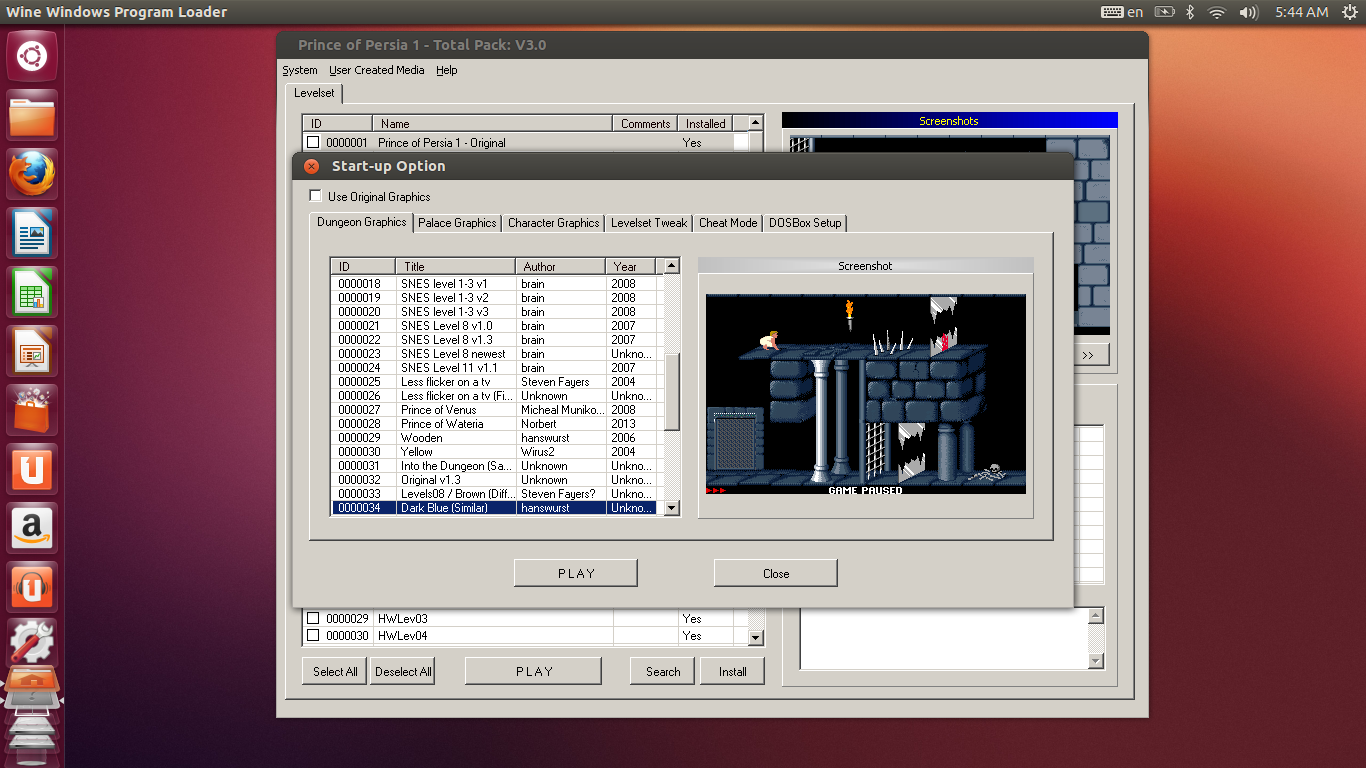This screenshot has height=768, width=1366.
Task: Sort graphics list by ID column header
Action: coord(363,266)
